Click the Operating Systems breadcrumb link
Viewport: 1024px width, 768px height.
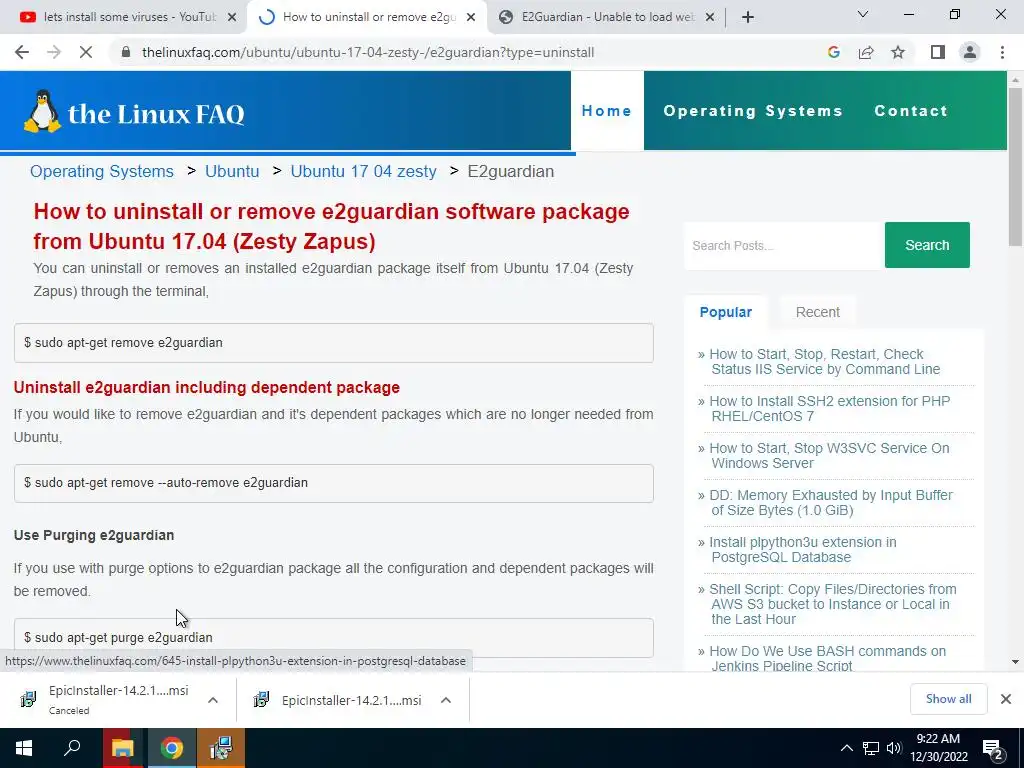coord(102,171)
